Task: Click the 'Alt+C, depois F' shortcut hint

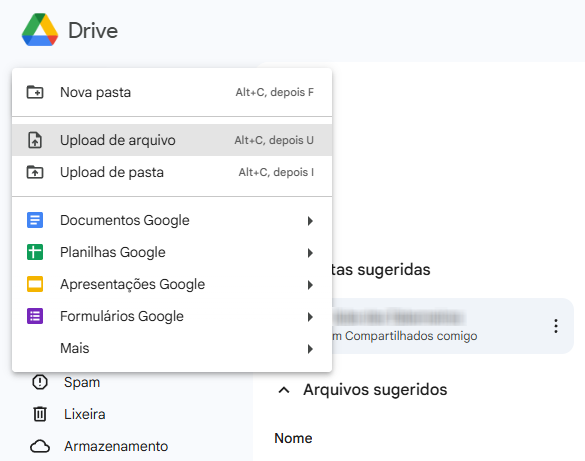Action: pyautogui.click(x=275, y=92)
